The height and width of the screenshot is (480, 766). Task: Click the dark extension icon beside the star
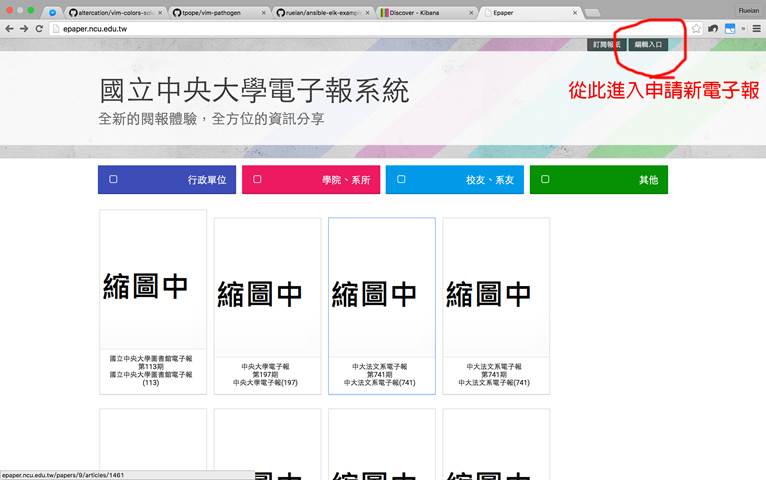[x=713, y=29]
